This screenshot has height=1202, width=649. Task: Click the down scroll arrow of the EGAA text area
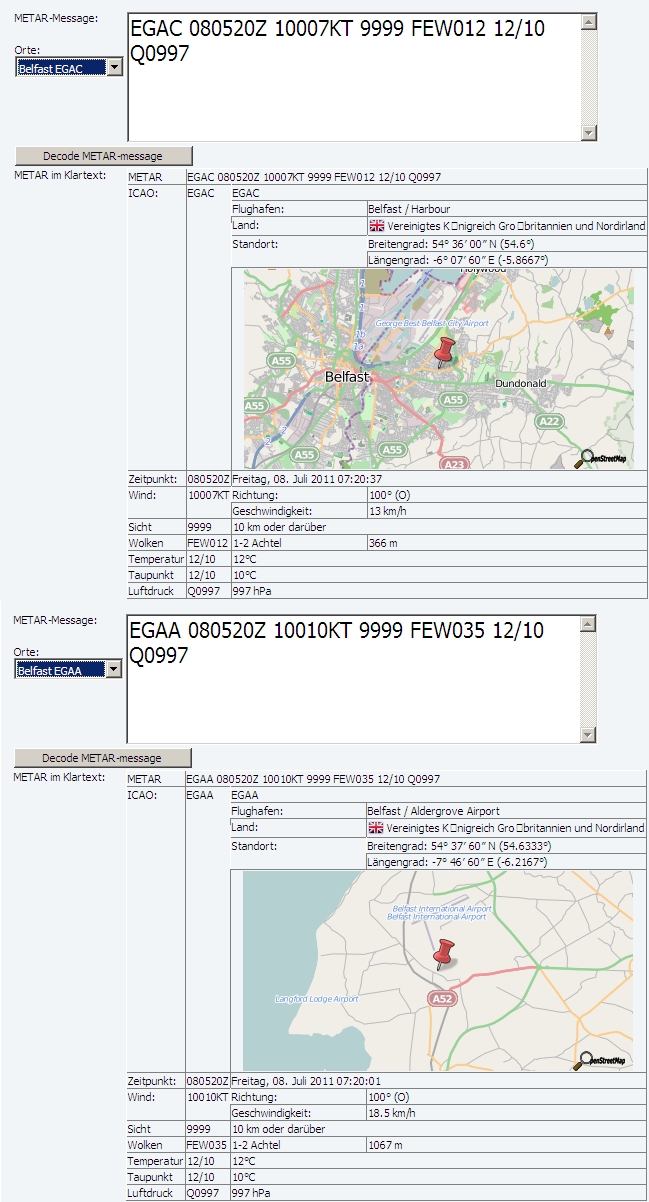(587, 734)
